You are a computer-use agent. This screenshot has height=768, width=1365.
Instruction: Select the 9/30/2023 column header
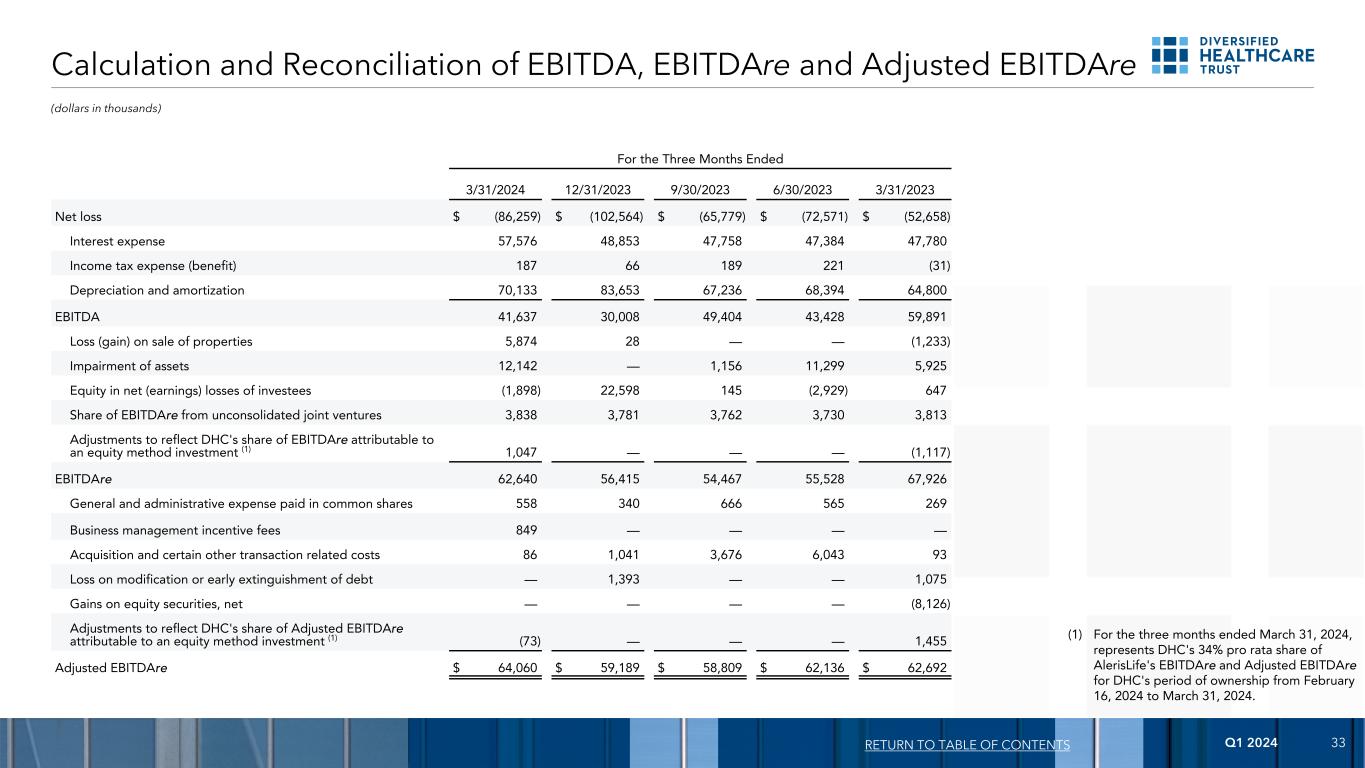702,190
